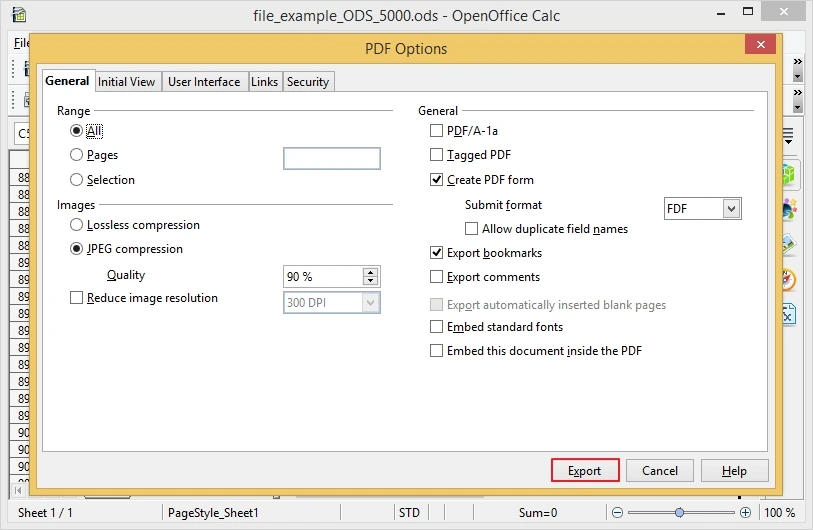Enable Embed this document inside the PDF
This screenshot has height=530, width=813.
click(437, 351)
